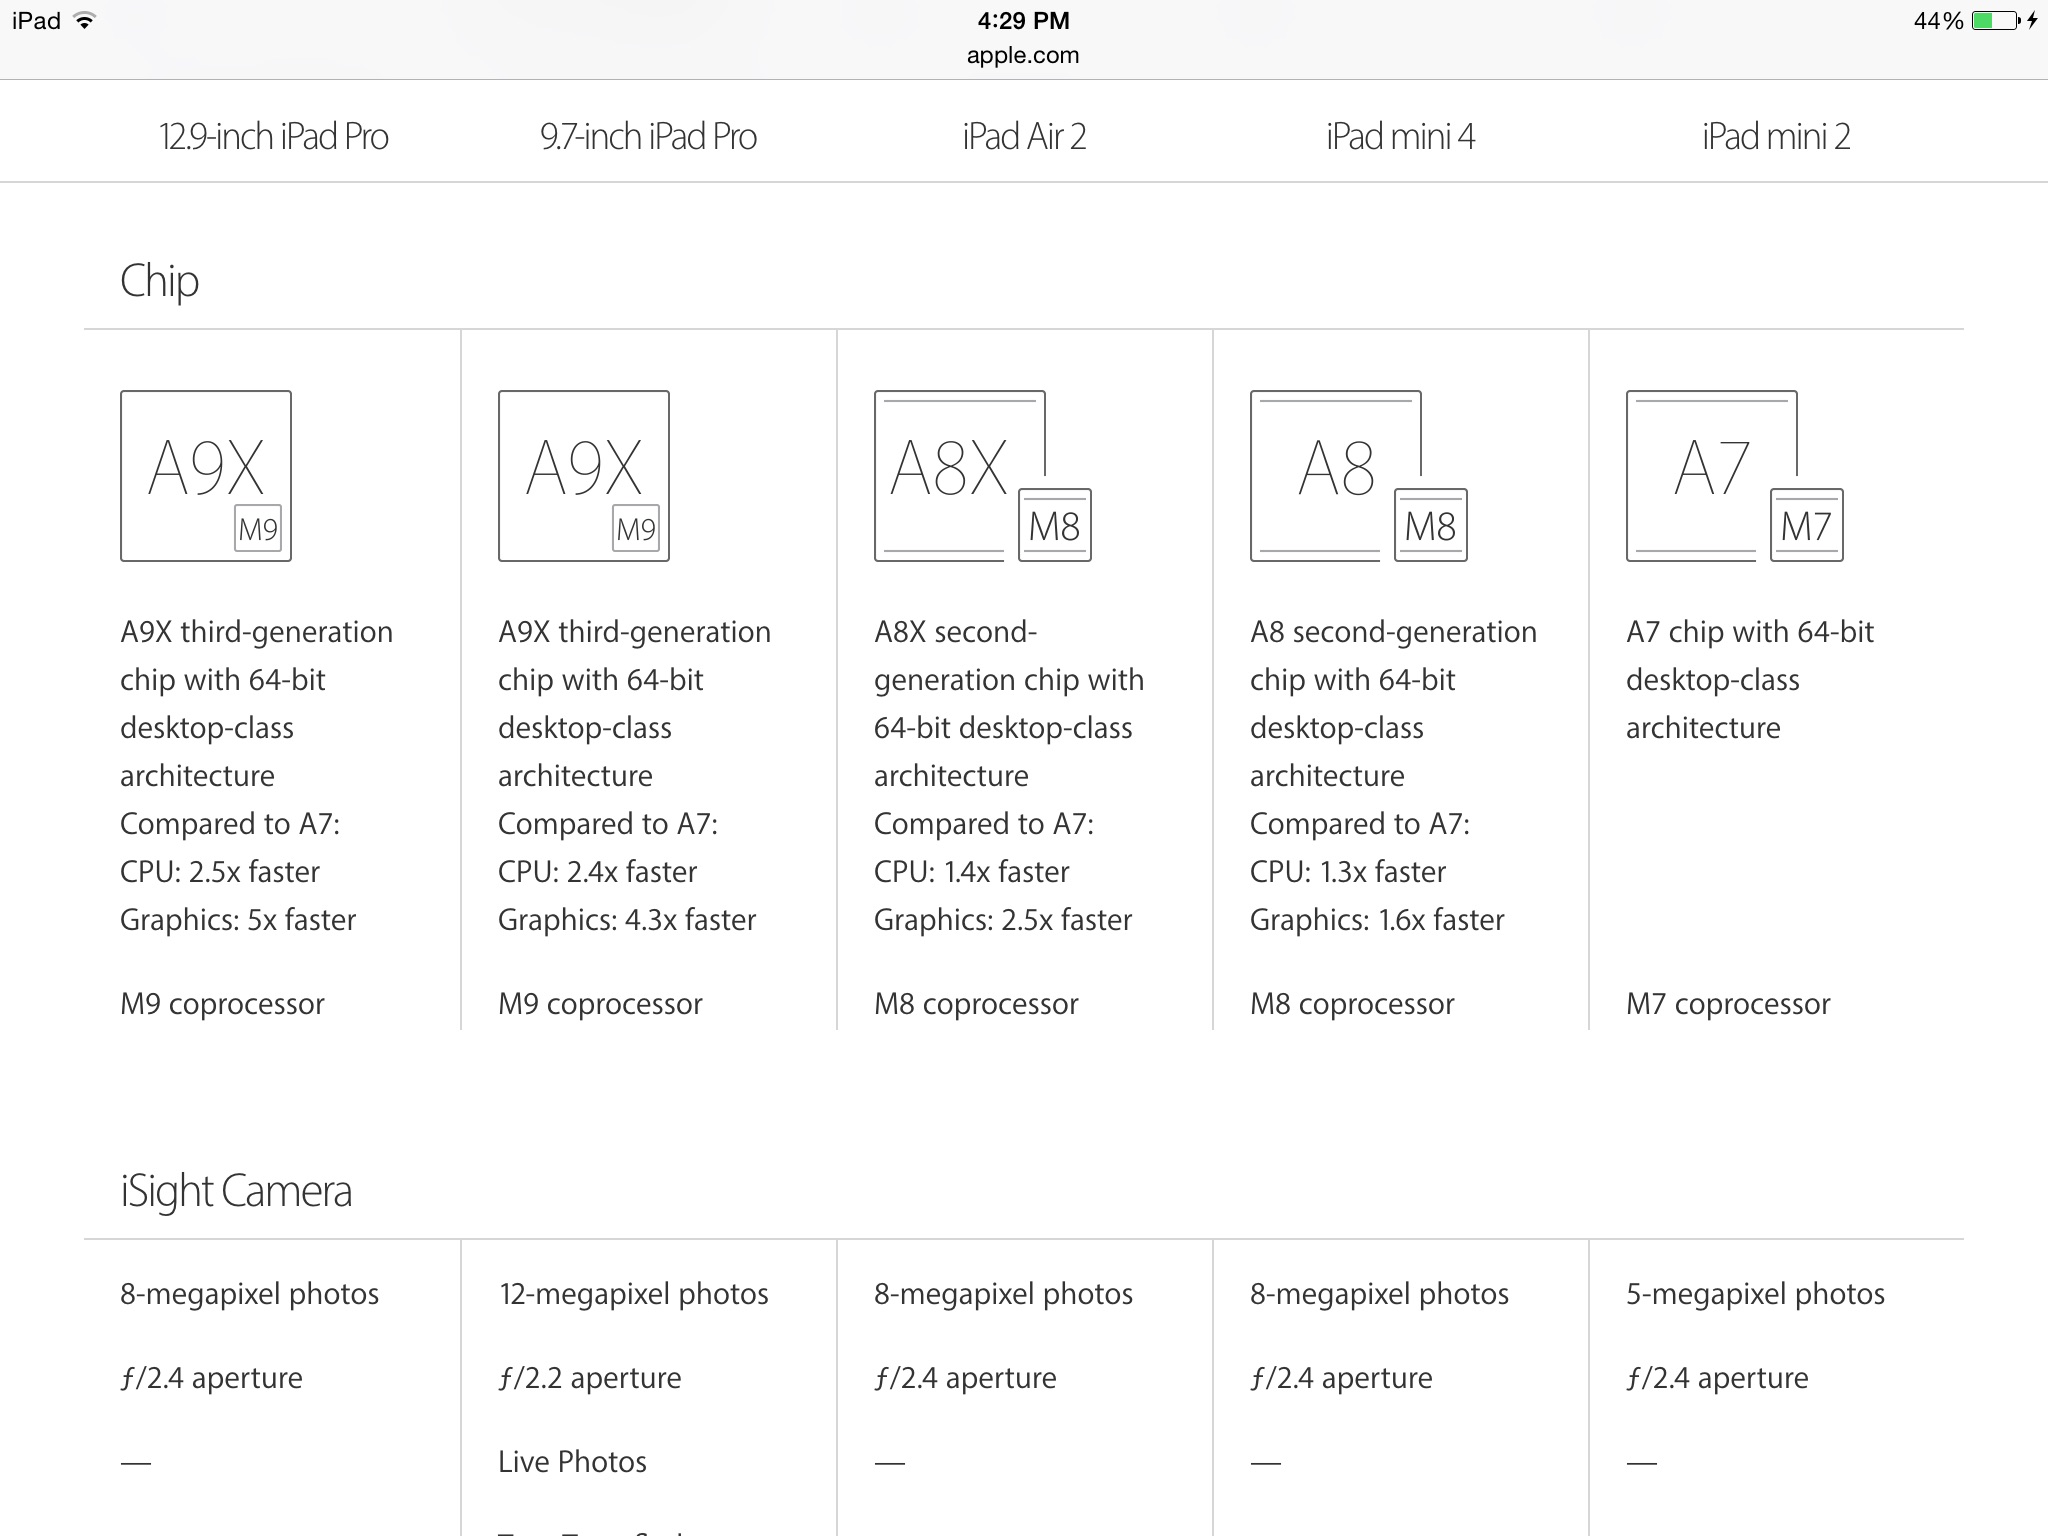This screenshot has width=2048, height=1536.
Task: Select the 9.7-inch iPad Pro column header
Action: [x=648, y=136]
